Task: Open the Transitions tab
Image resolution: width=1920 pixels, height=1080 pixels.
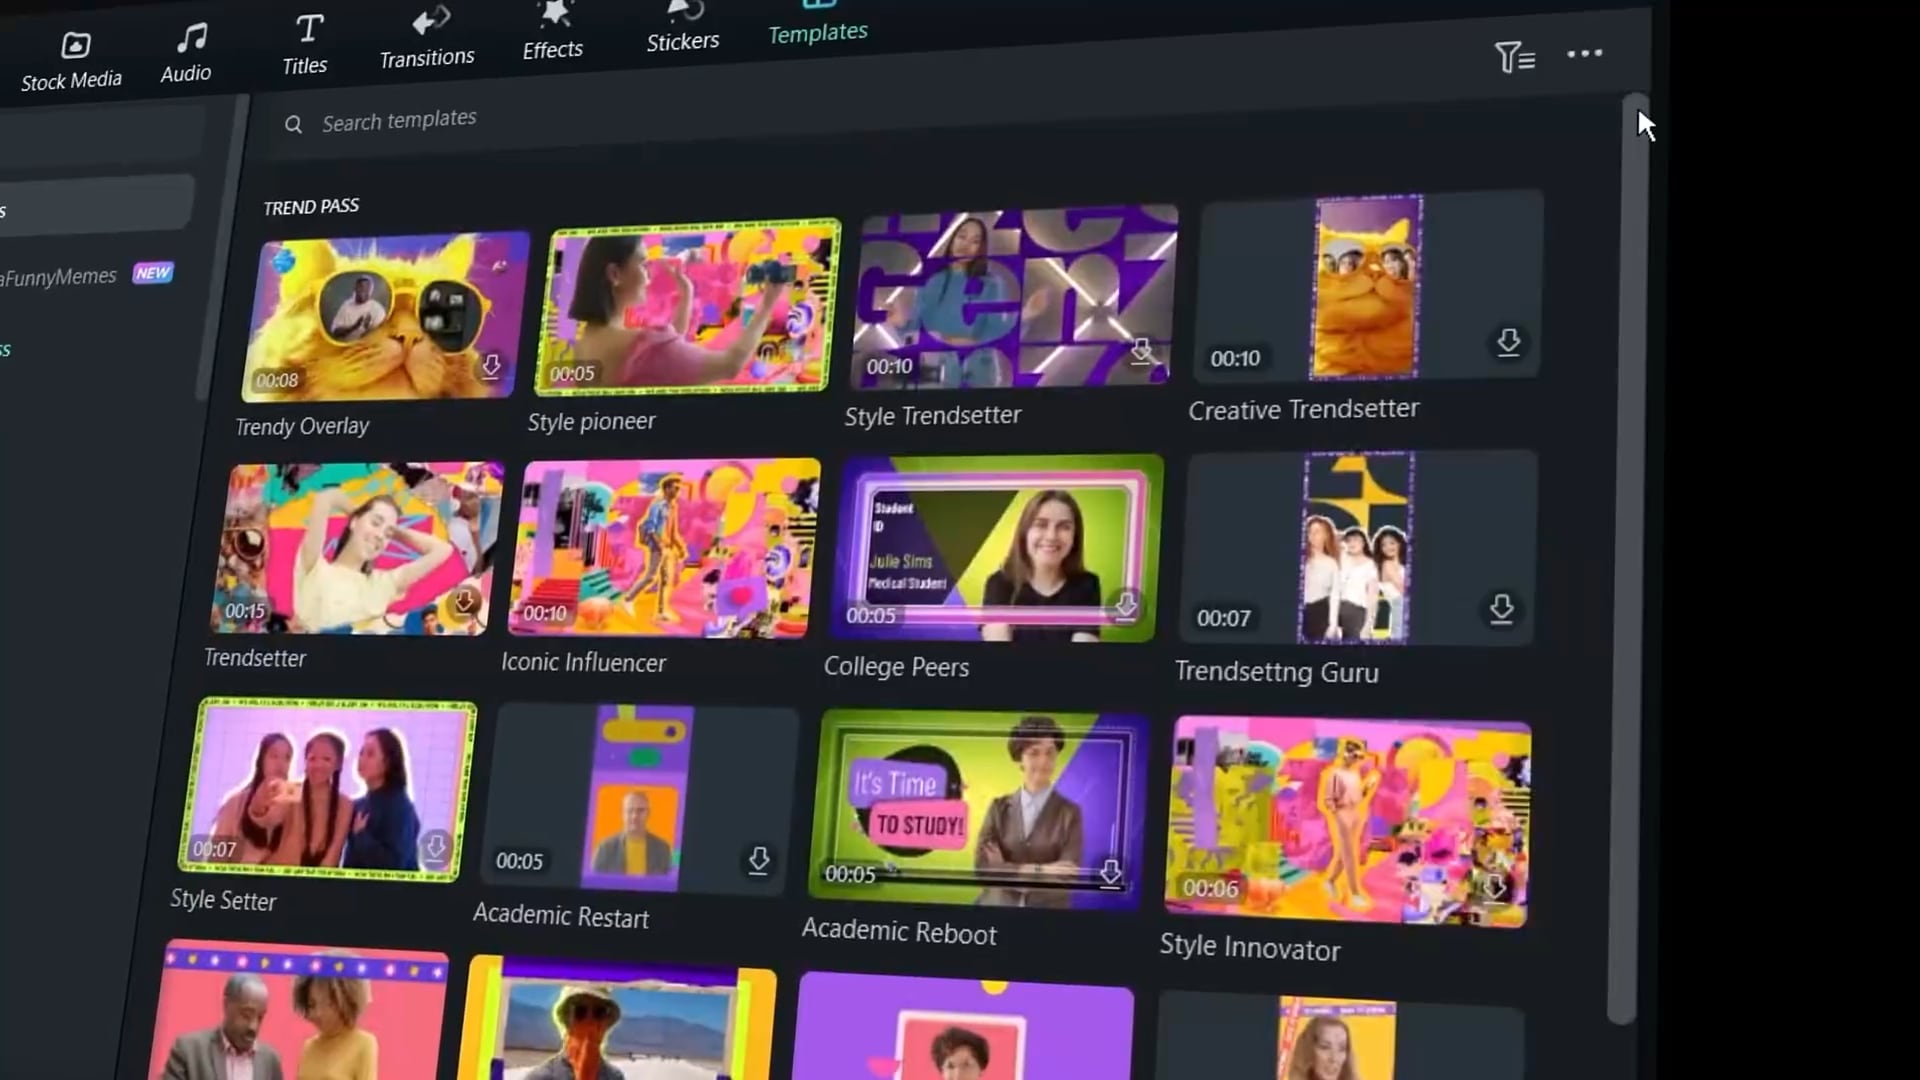Action: pyautogui.click(x=428, y=40)
